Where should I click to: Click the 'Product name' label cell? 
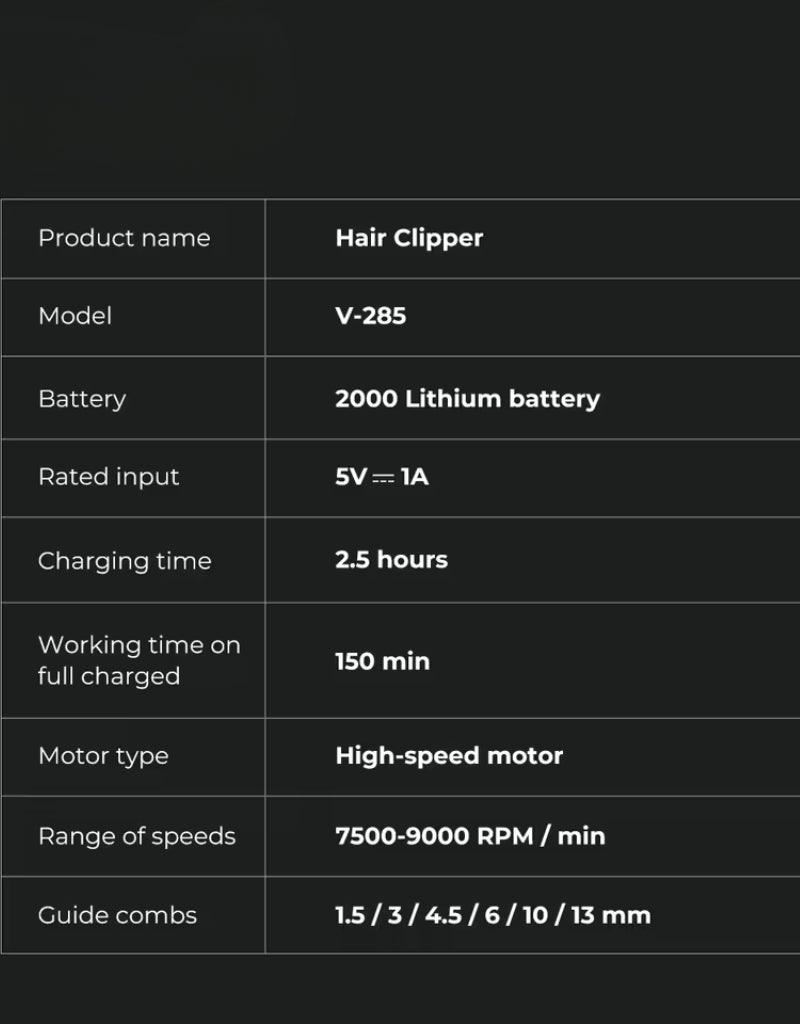(124, 238)
